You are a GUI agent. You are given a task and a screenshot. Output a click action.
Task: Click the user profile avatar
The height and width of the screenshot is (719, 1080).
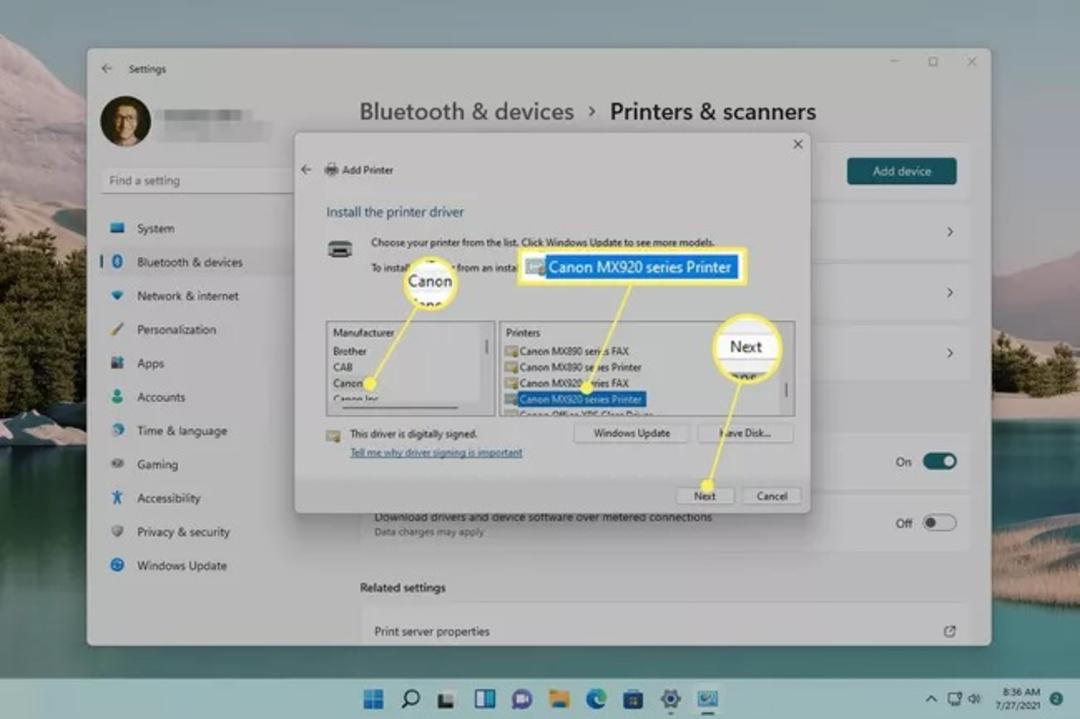126,121
